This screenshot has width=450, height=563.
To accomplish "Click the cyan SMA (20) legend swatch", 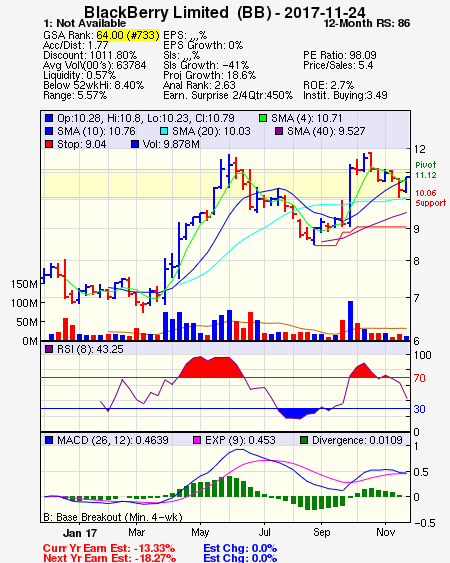I will tap(164, 131).
